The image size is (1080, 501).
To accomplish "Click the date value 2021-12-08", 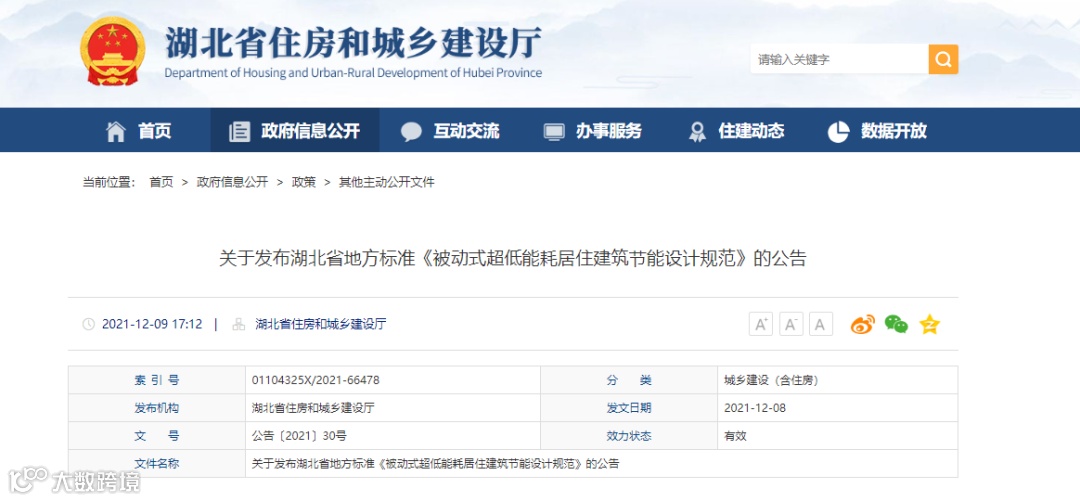I will [755, 408].
